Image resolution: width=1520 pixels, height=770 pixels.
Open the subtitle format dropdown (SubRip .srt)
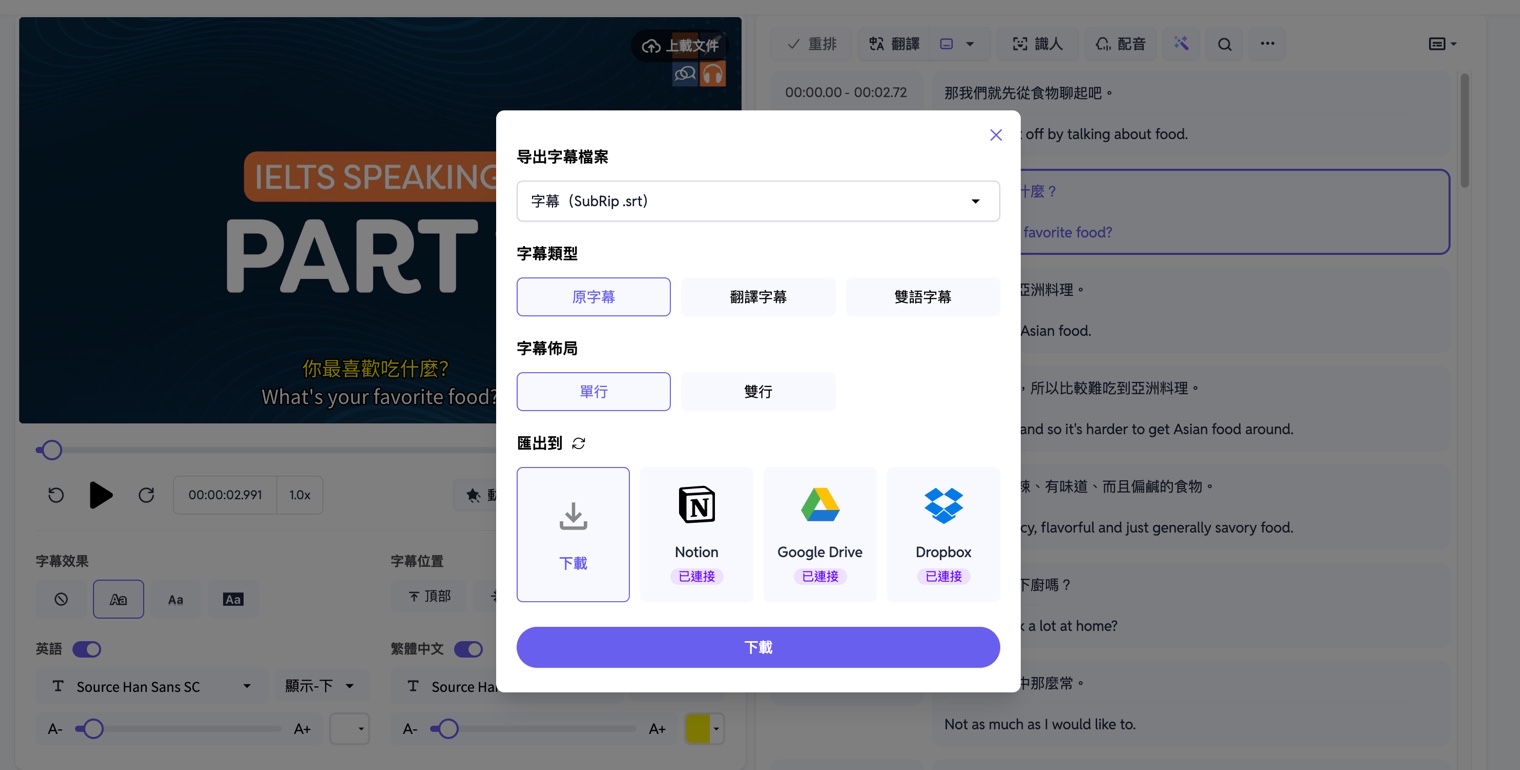(758, 201)
